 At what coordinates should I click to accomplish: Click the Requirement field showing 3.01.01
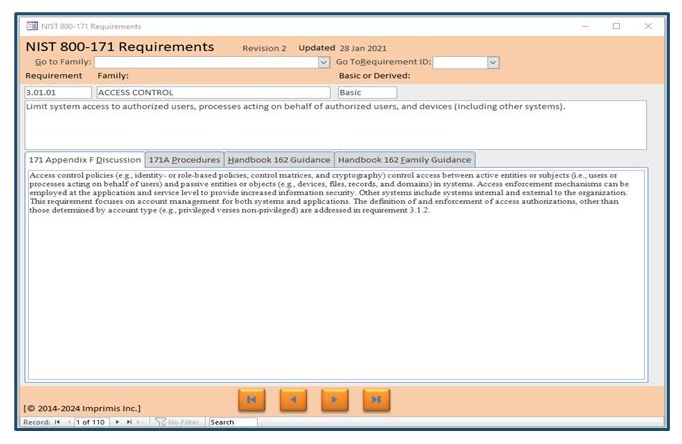(58, 92)
